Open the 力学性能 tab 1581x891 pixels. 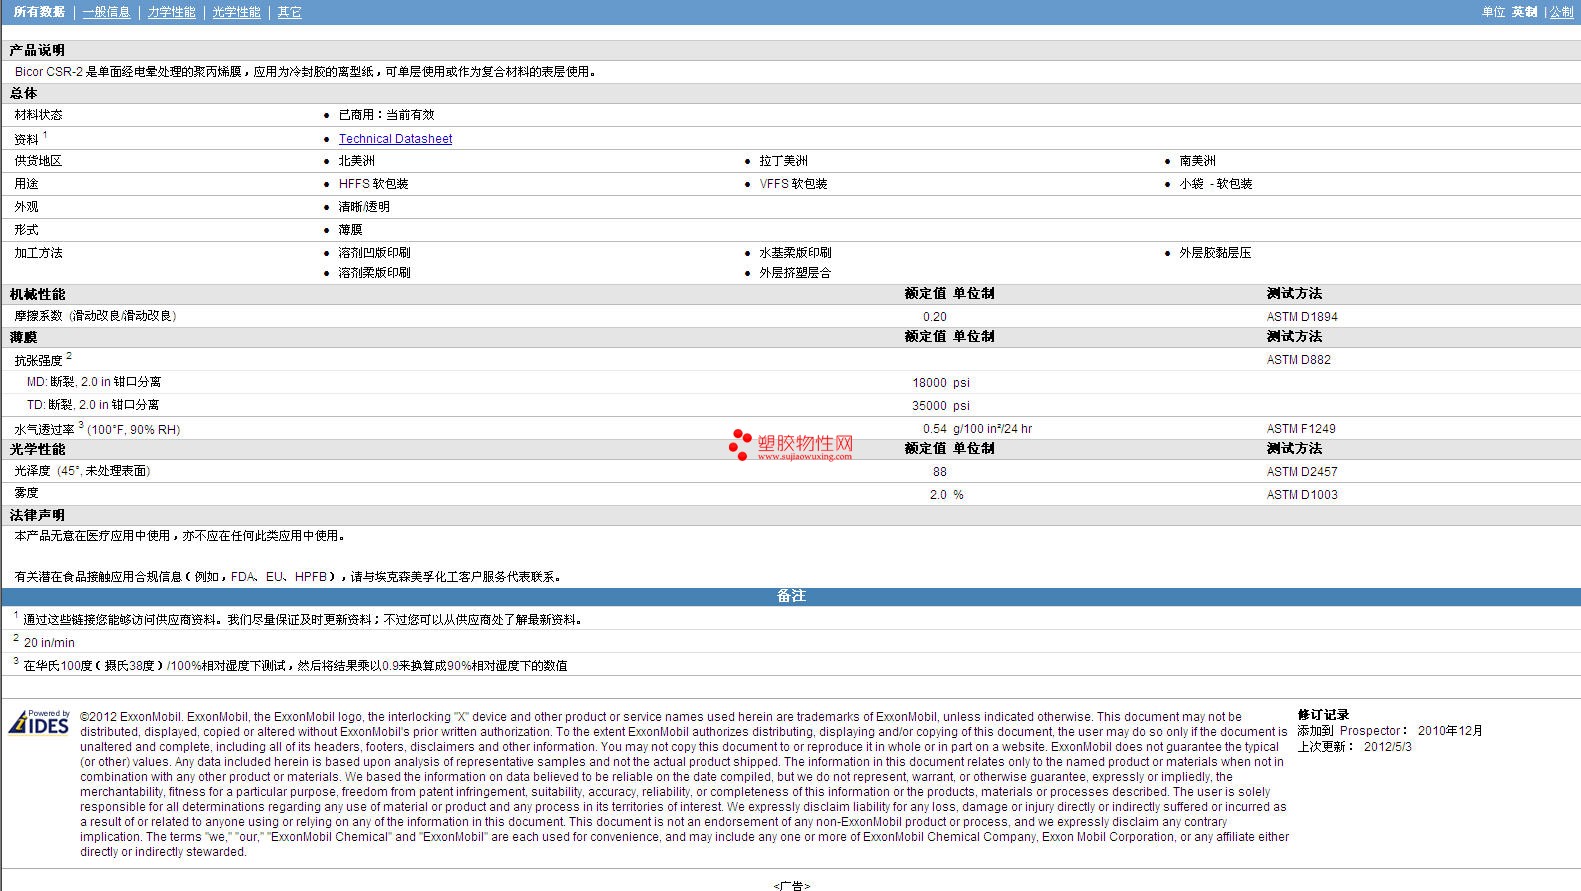(x=172, y=12)
